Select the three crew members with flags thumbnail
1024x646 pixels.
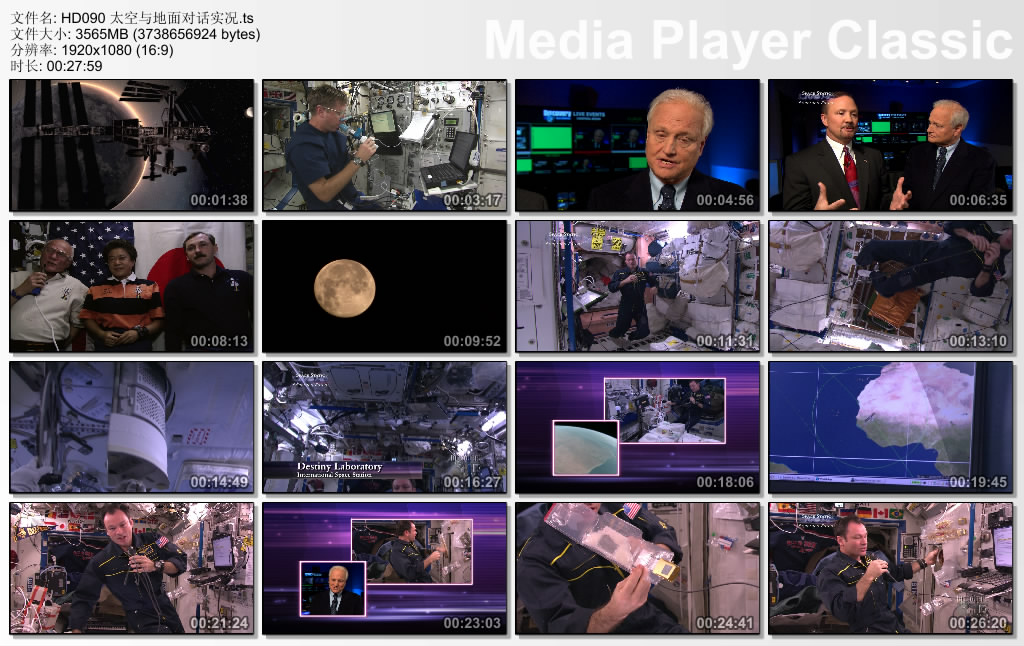[132, 287]
